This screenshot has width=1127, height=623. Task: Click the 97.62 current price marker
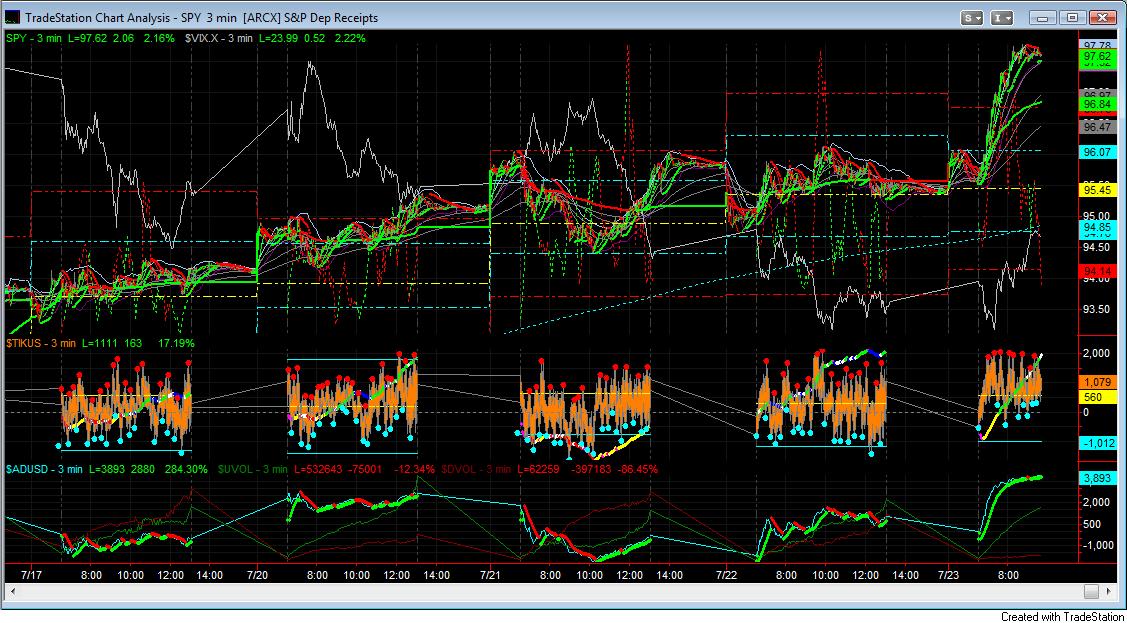click(1099, 57)
